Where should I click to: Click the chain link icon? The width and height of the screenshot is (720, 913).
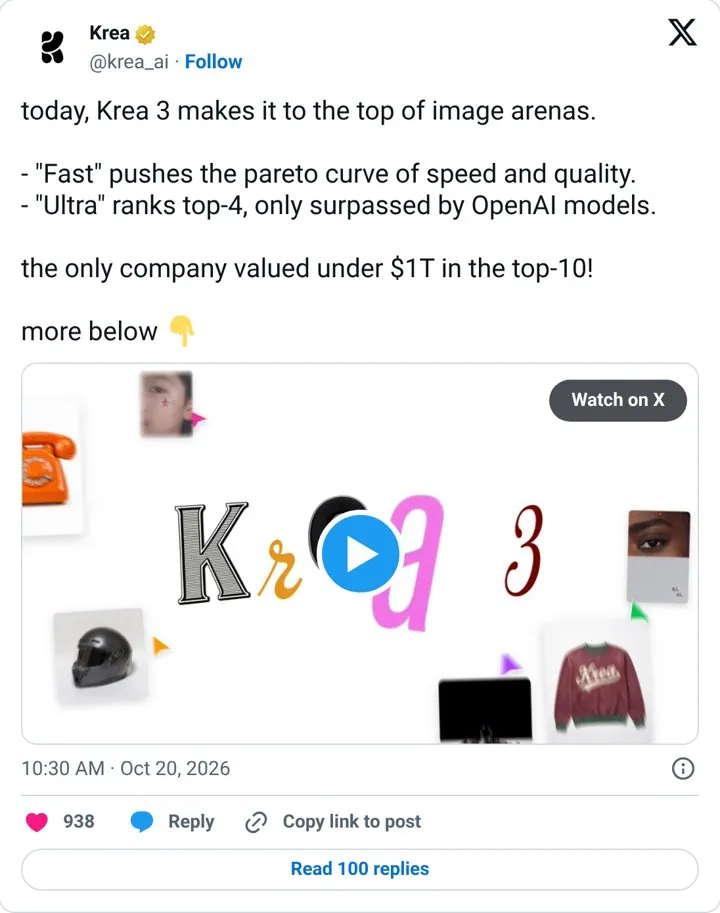256,822
